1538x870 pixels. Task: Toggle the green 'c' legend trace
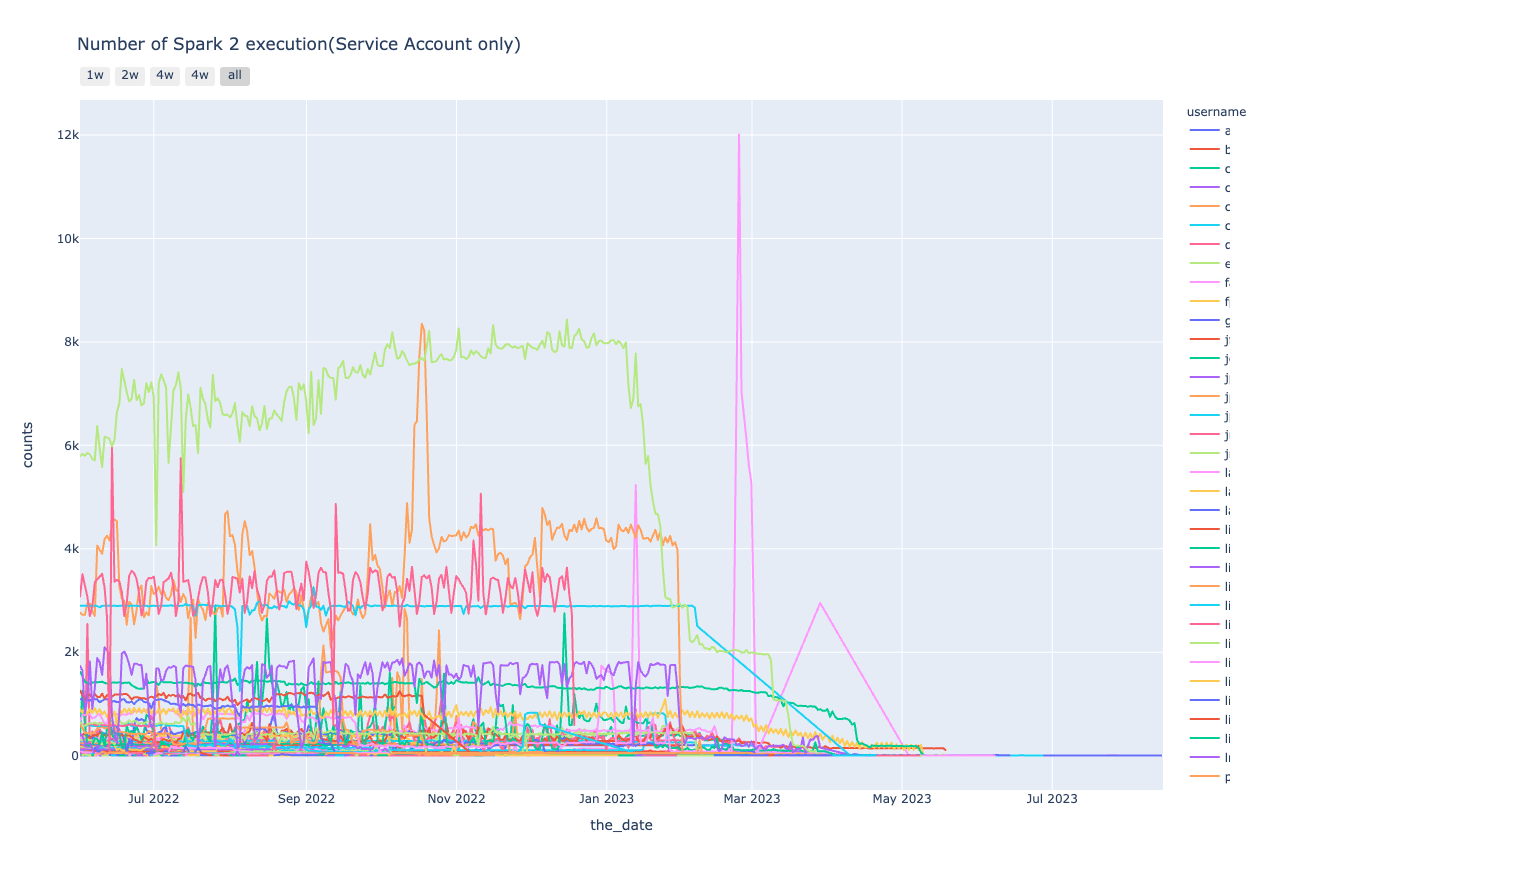pyautogui.click(x=1210, y=169)
